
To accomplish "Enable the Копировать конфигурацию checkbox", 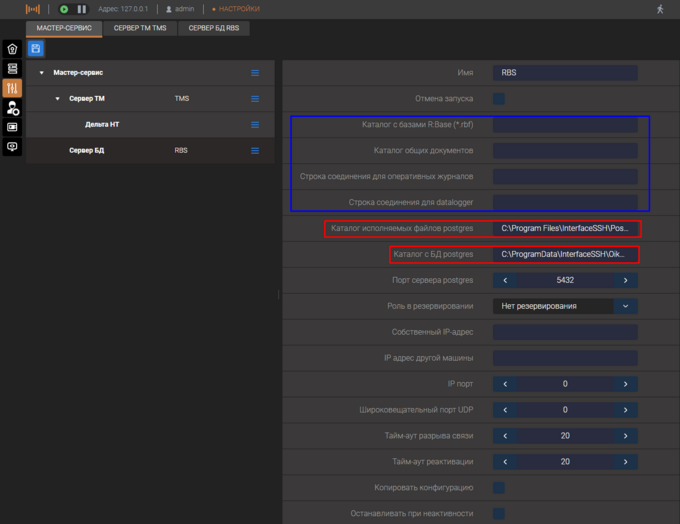I will [499, 488].
